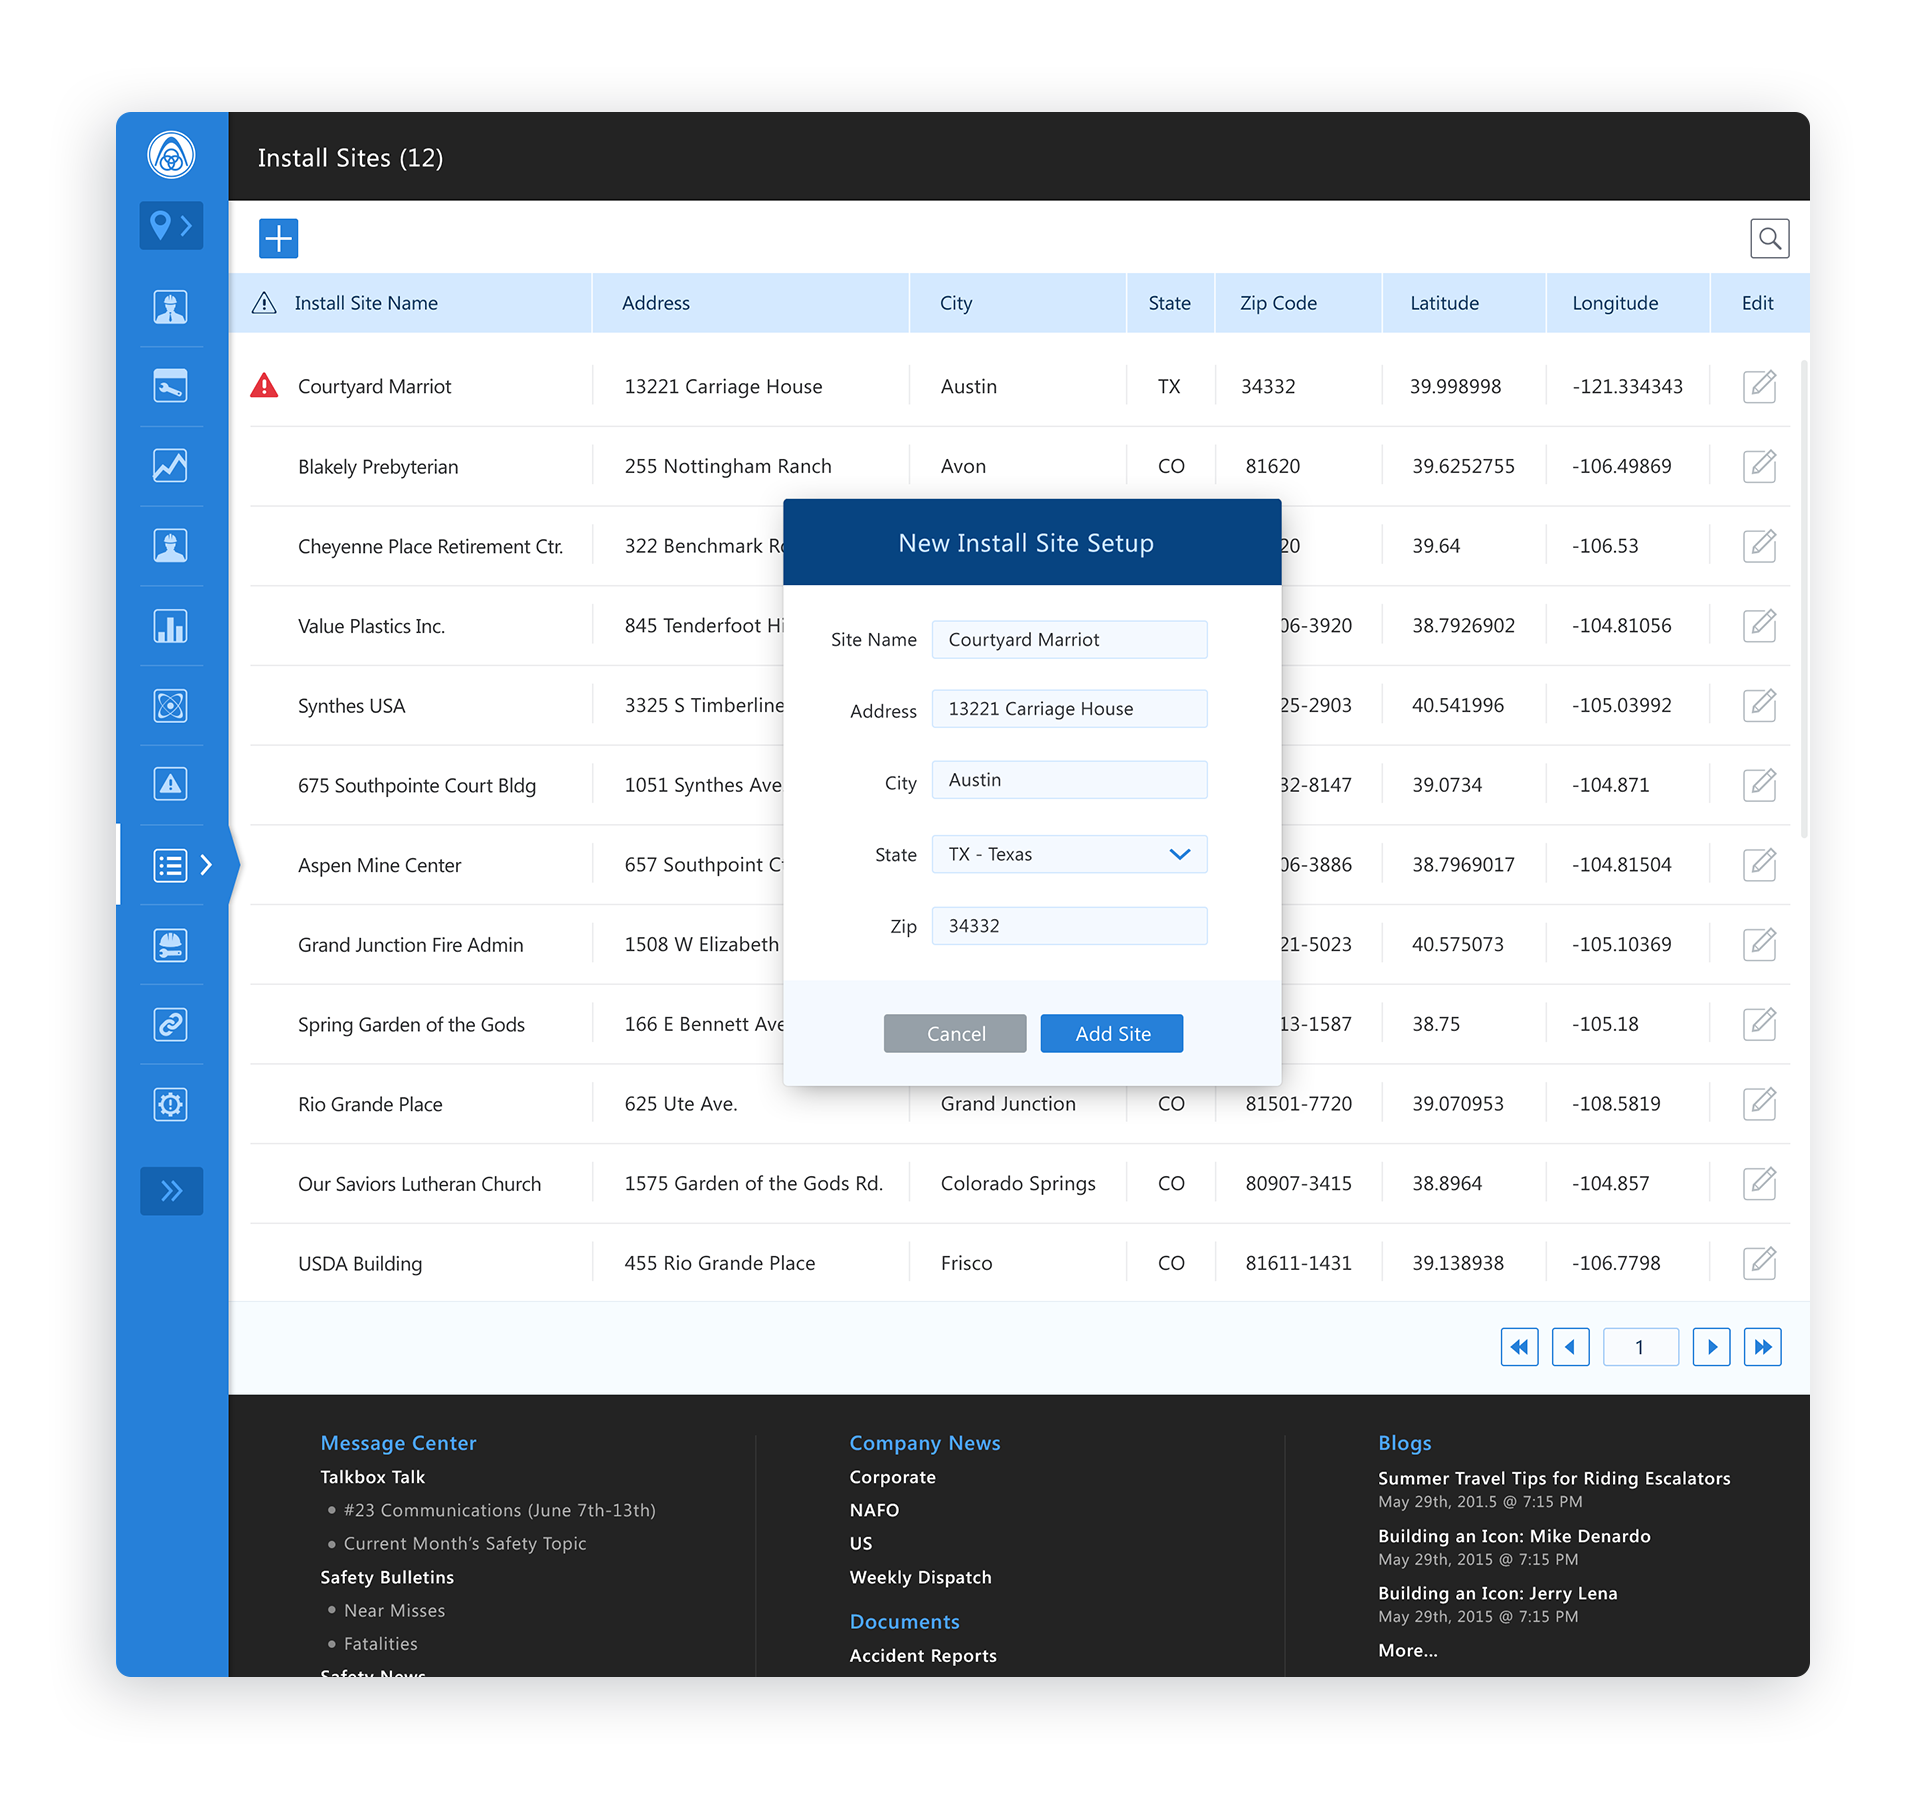Viewport: 1920px width, 1793px height.
Task: Click the More... blogs link
Action: 1408,1650
